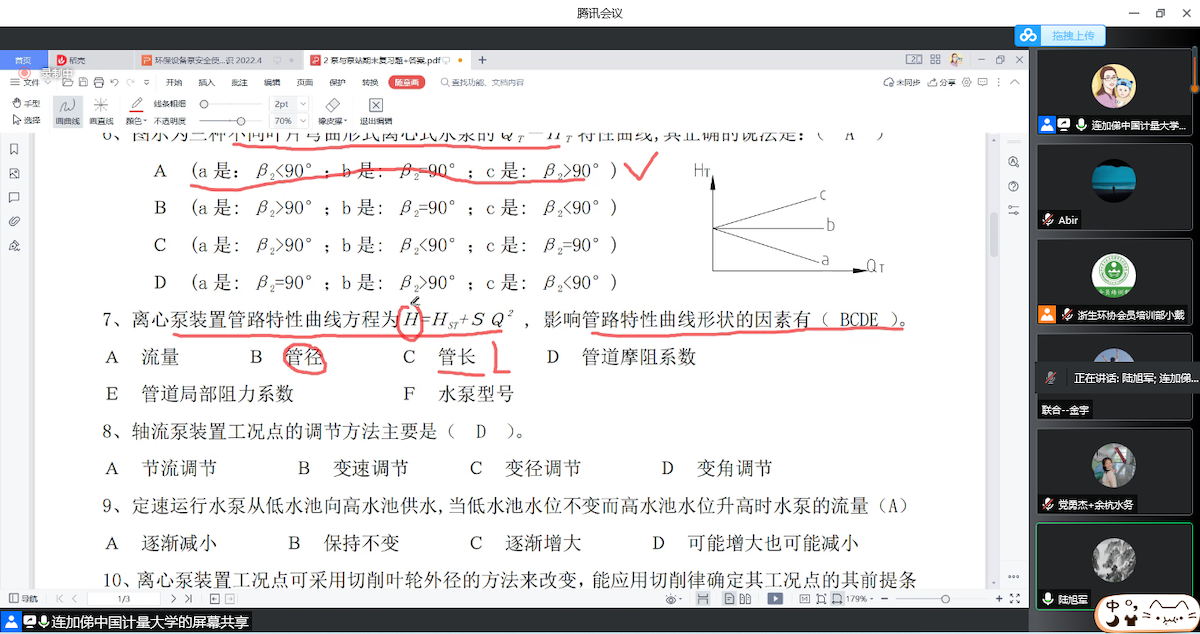The image size is (1200, 634).
Task: Select the 选择 pointer tool
Action: pyautogui.click(x=26, y=120)
